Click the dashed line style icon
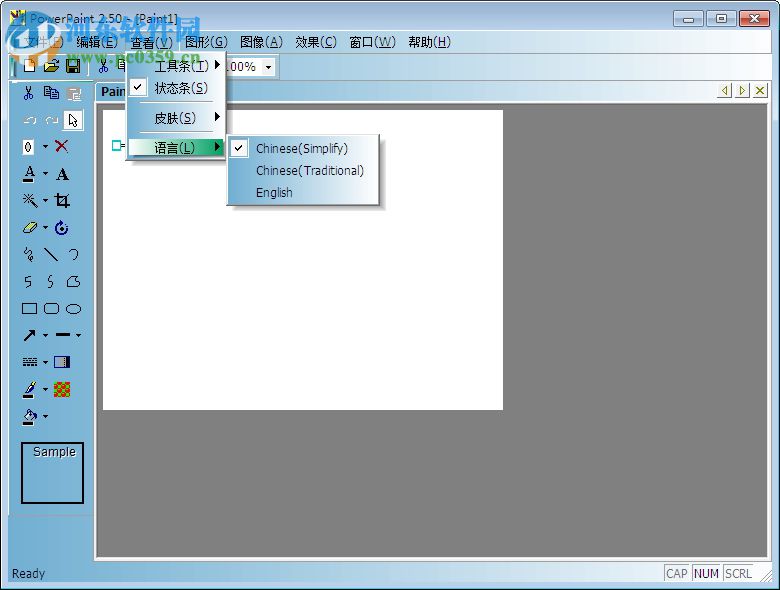 [30, 362]
